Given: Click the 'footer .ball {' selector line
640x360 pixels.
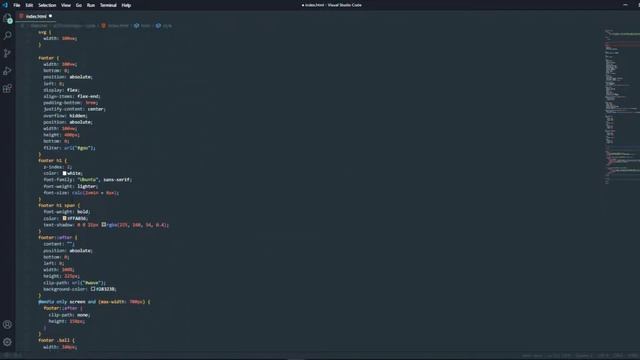Looking at the screenshot, I should coord(56,340).
